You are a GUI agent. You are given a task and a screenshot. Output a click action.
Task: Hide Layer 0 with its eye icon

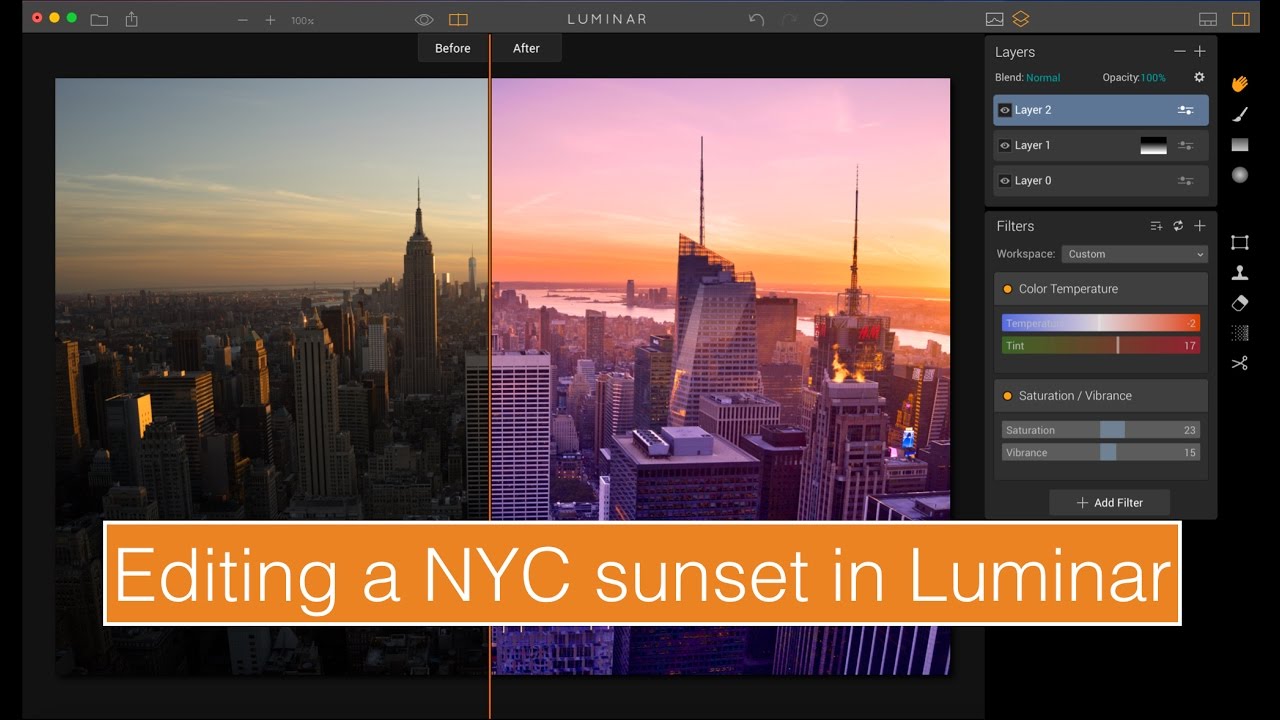tap(1005, 181)
